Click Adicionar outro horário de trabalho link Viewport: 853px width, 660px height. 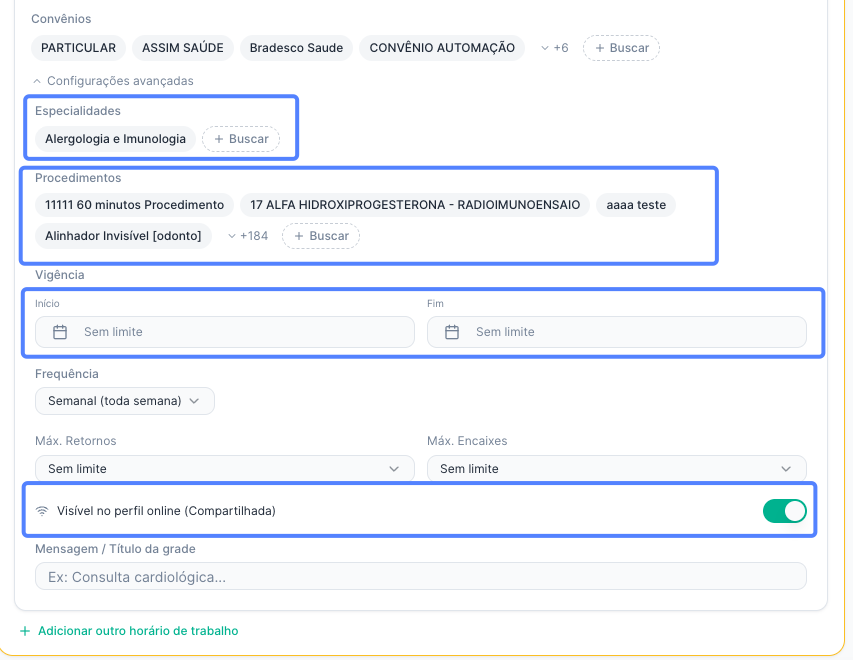pyautogui.click(x=138, y=631)
